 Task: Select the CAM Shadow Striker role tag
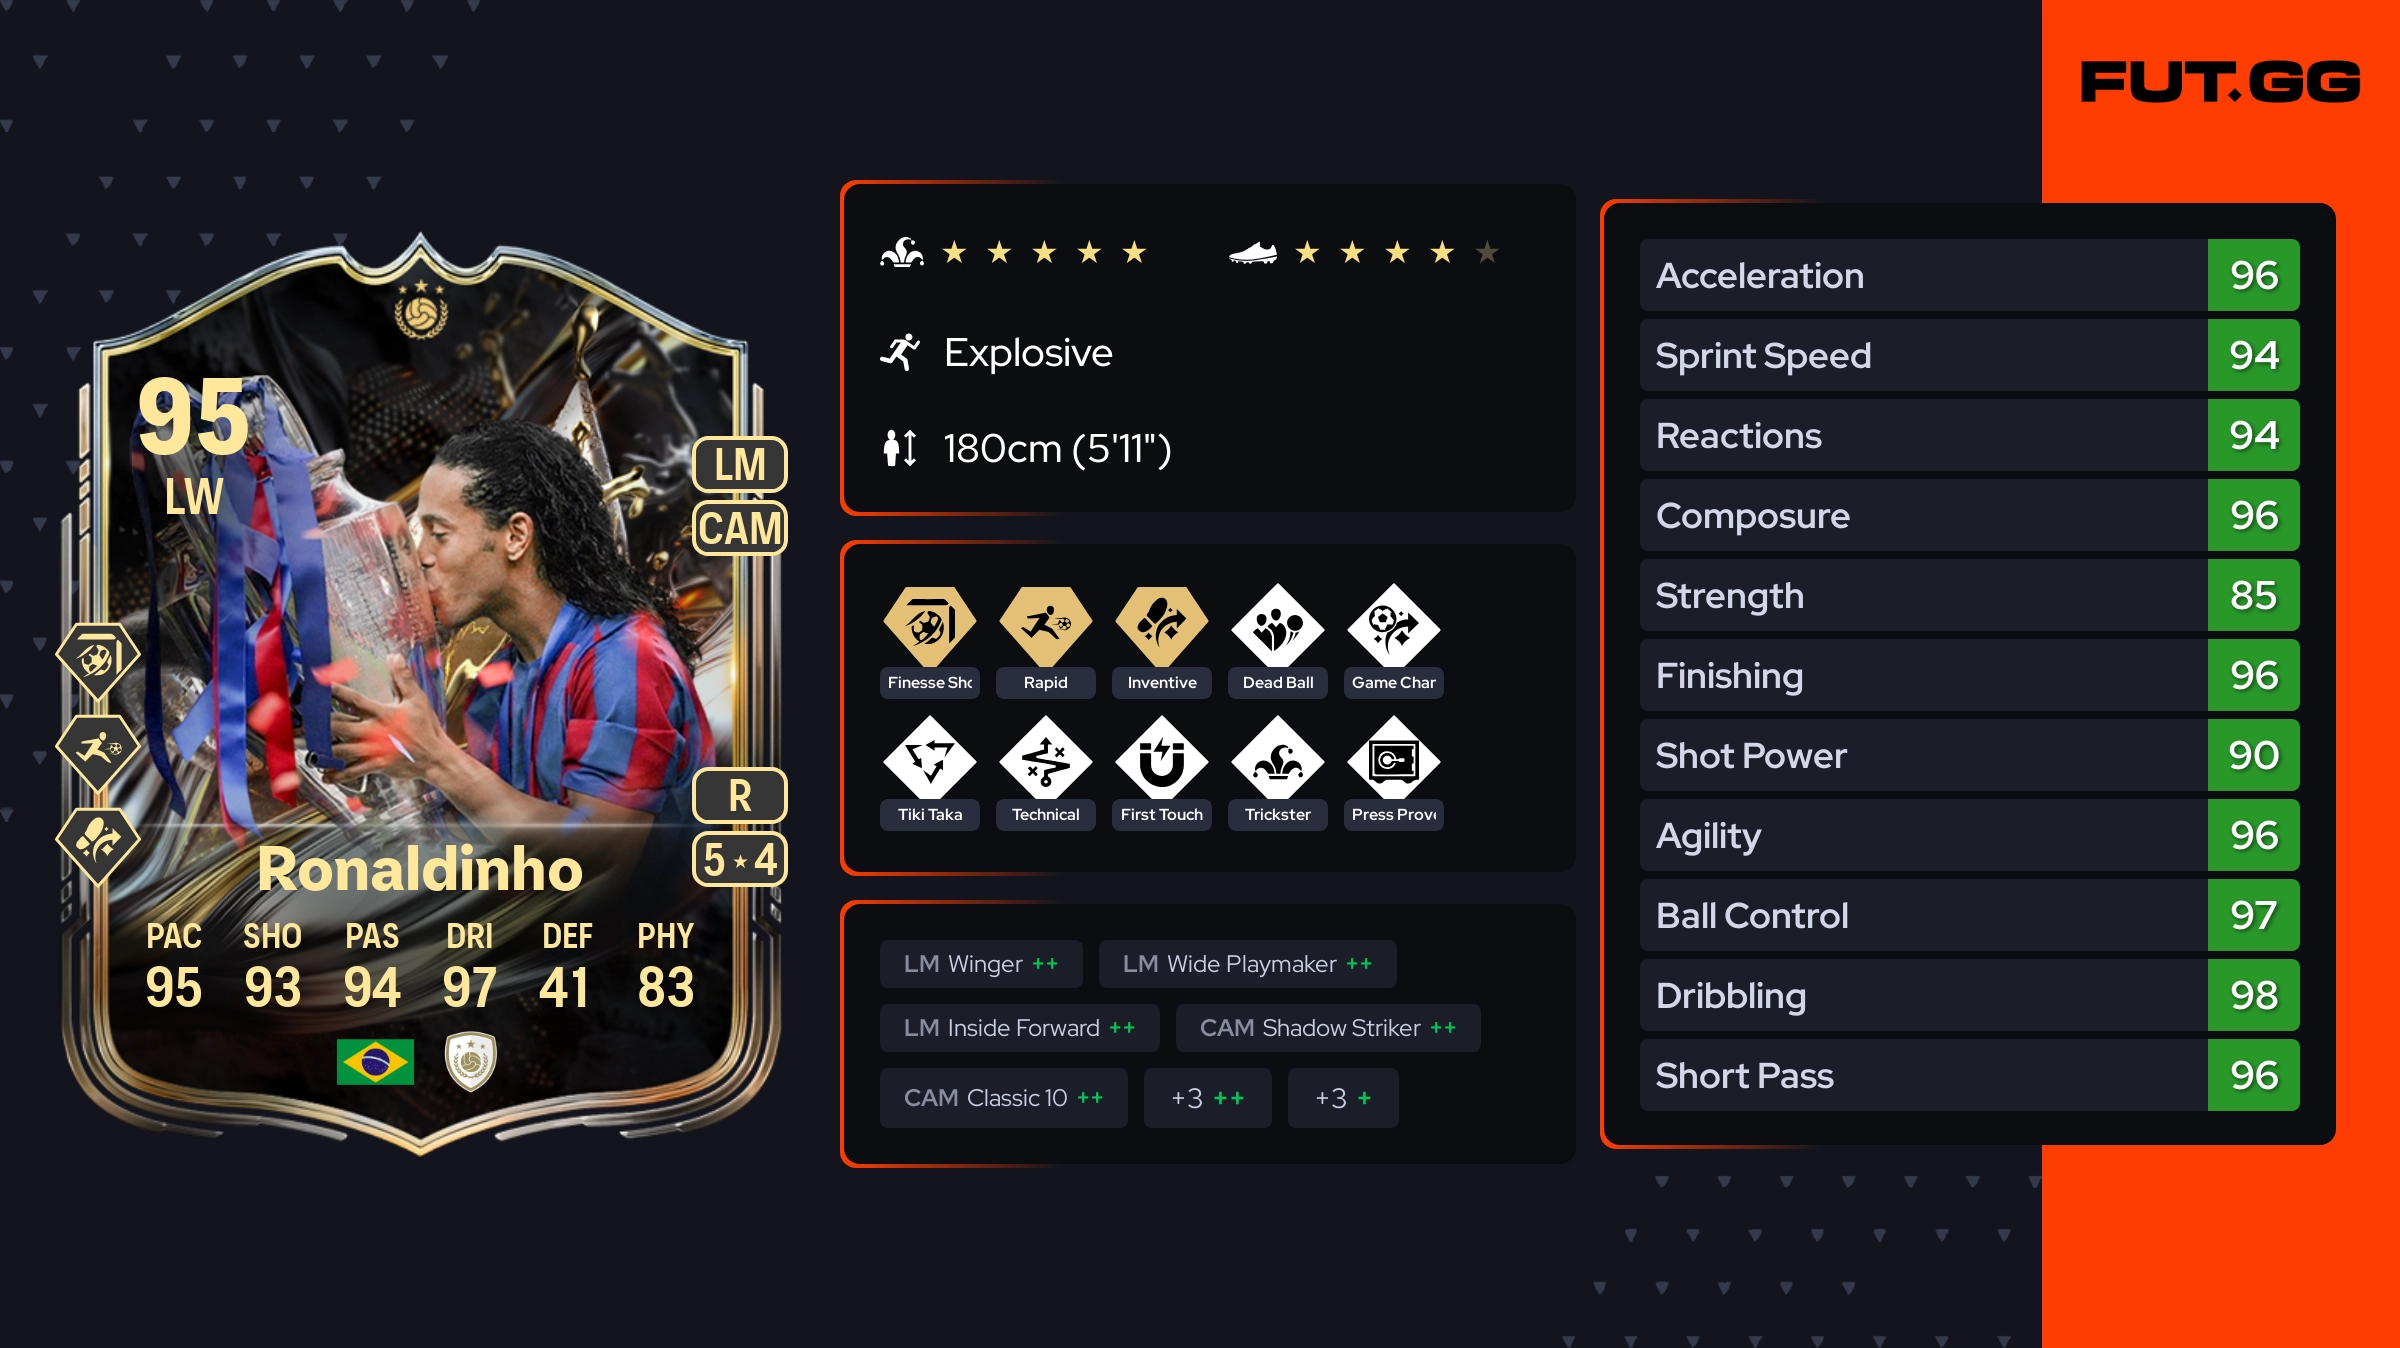click(x=1328, y=1028)
